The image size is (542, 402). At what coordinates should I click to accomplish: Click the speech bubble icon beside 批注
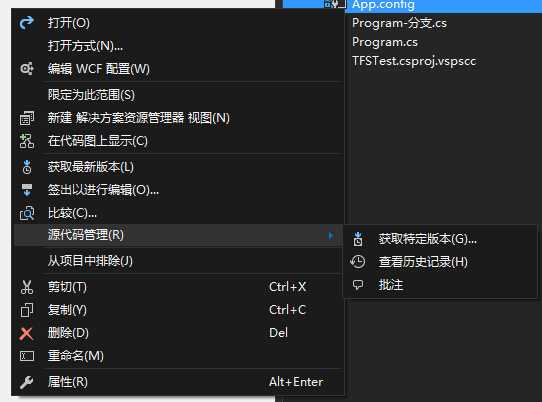(357, 285)
